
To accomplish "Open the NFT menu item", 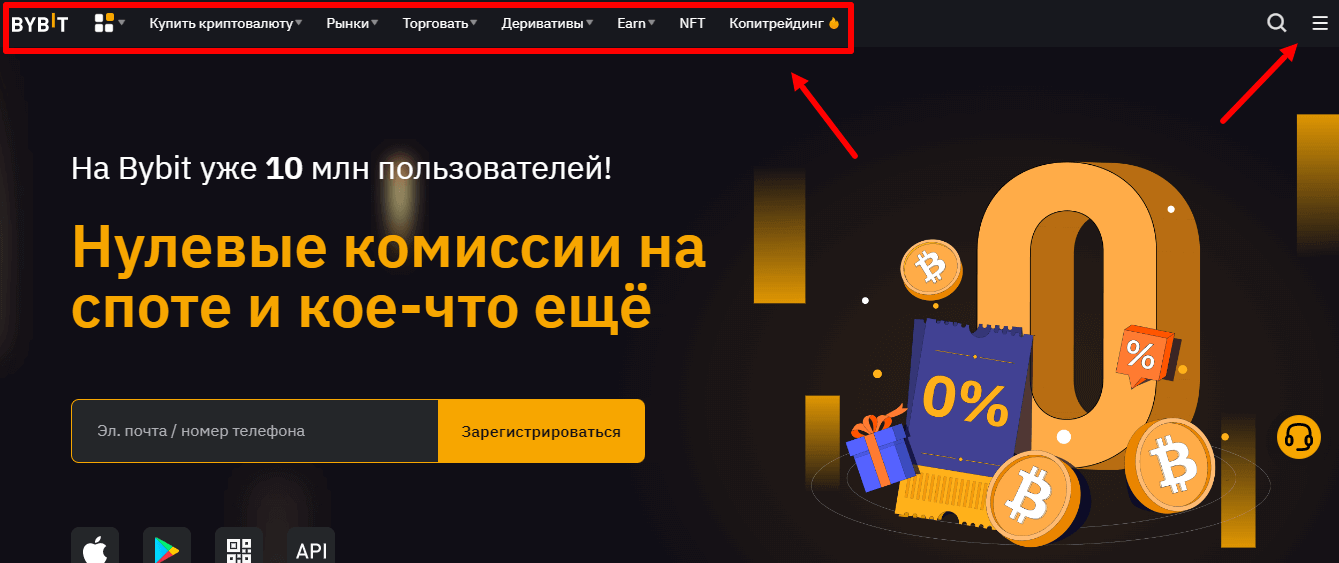I will click(x=692, y=23).
